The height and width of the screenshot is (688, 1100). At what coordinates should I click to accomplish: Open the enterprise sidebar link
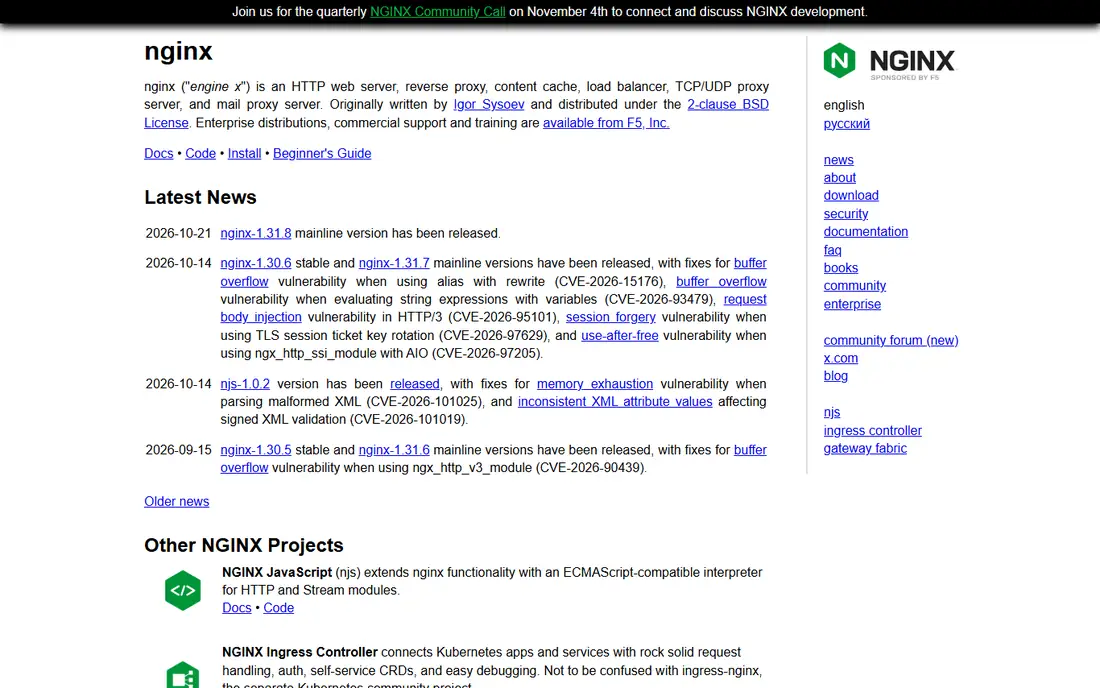point(852,304)
